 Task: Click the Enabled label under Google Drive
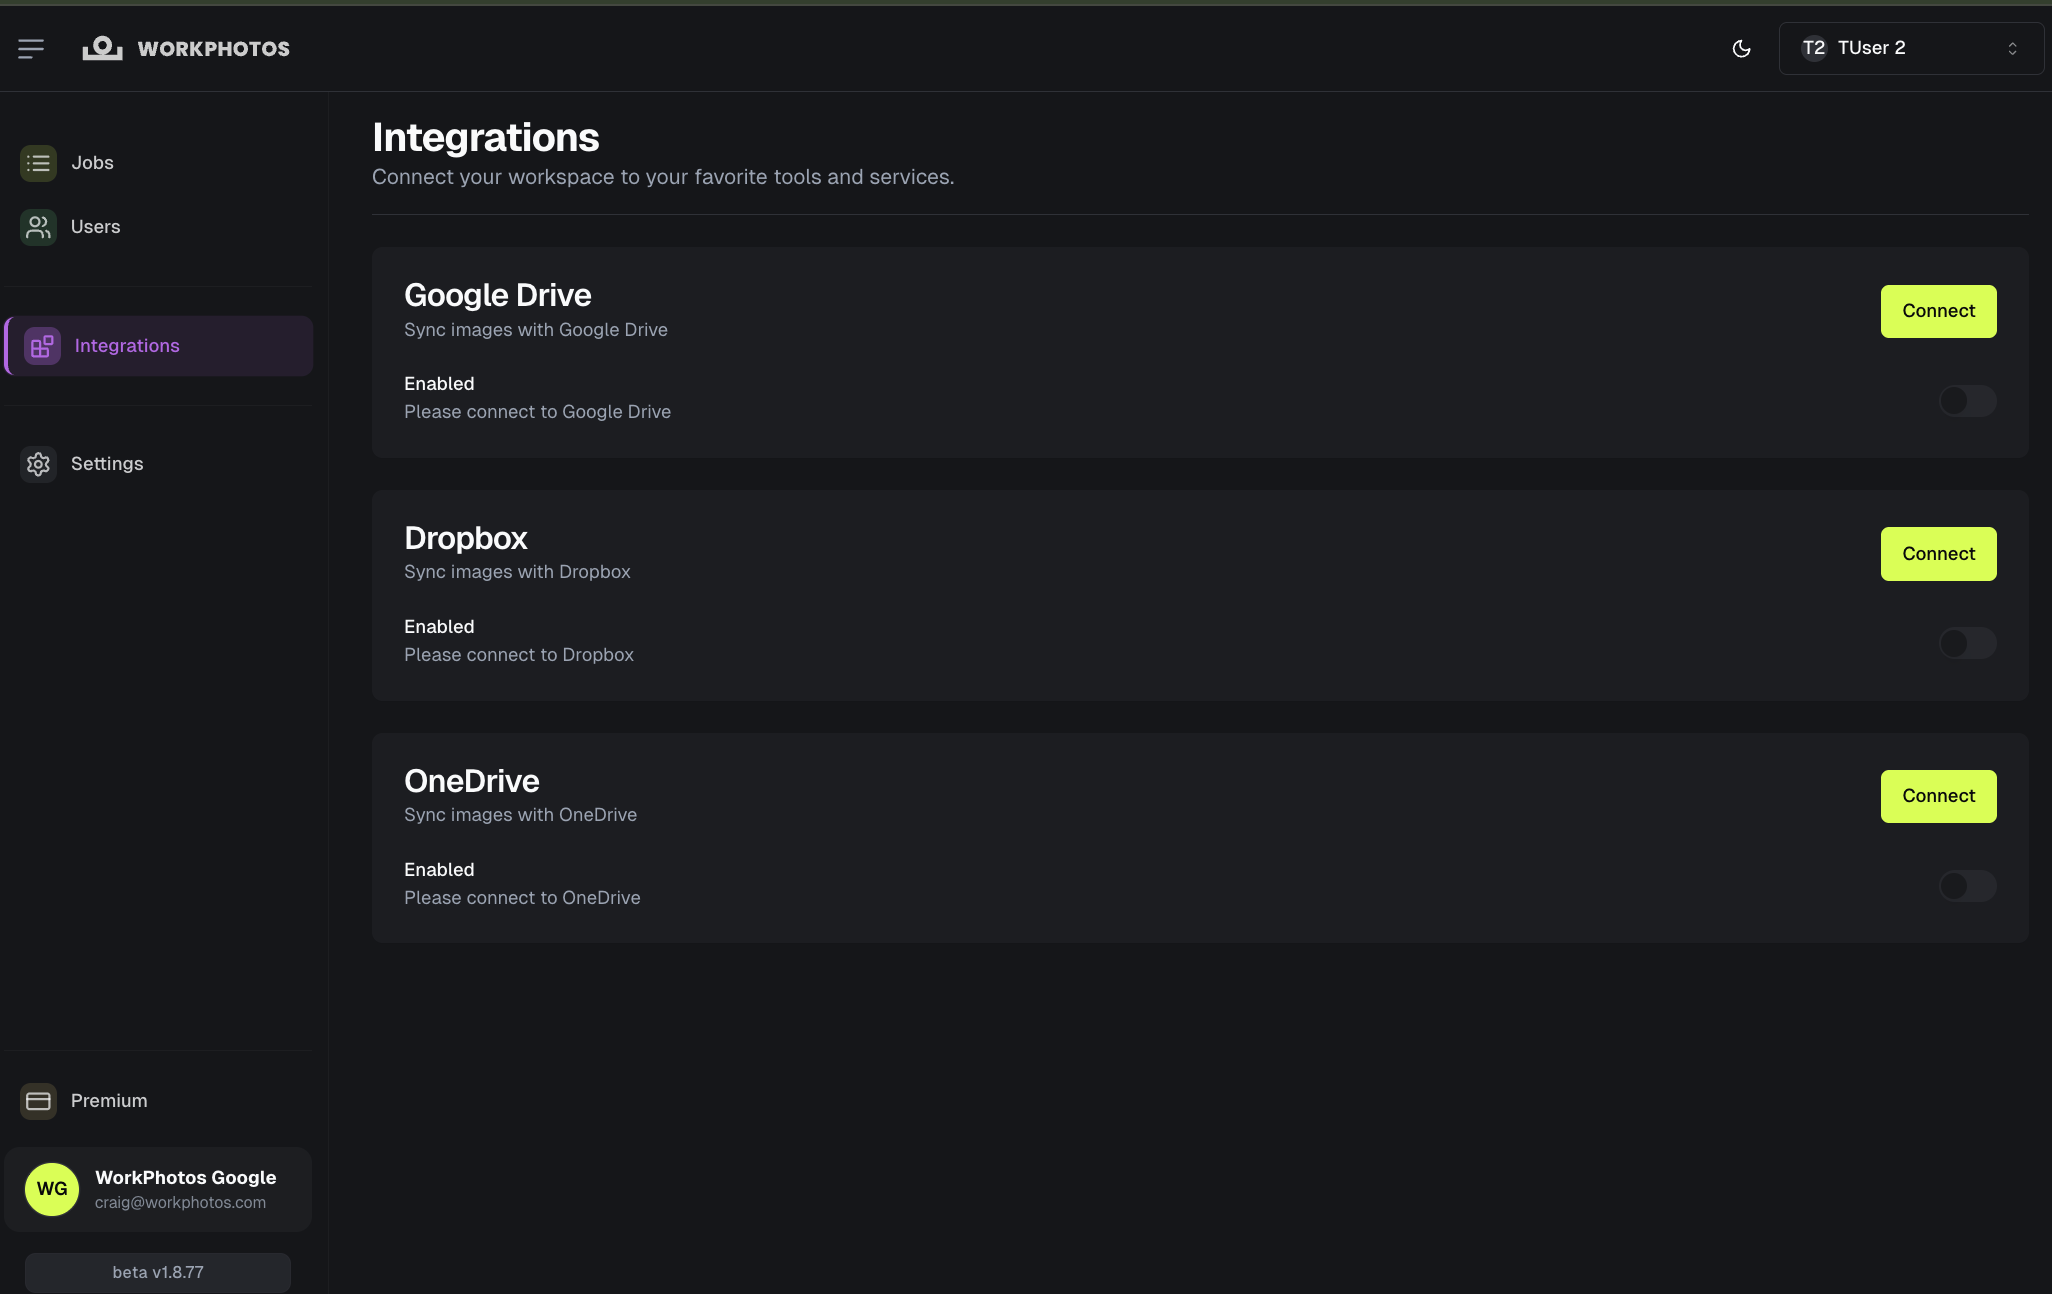[439, 384]
